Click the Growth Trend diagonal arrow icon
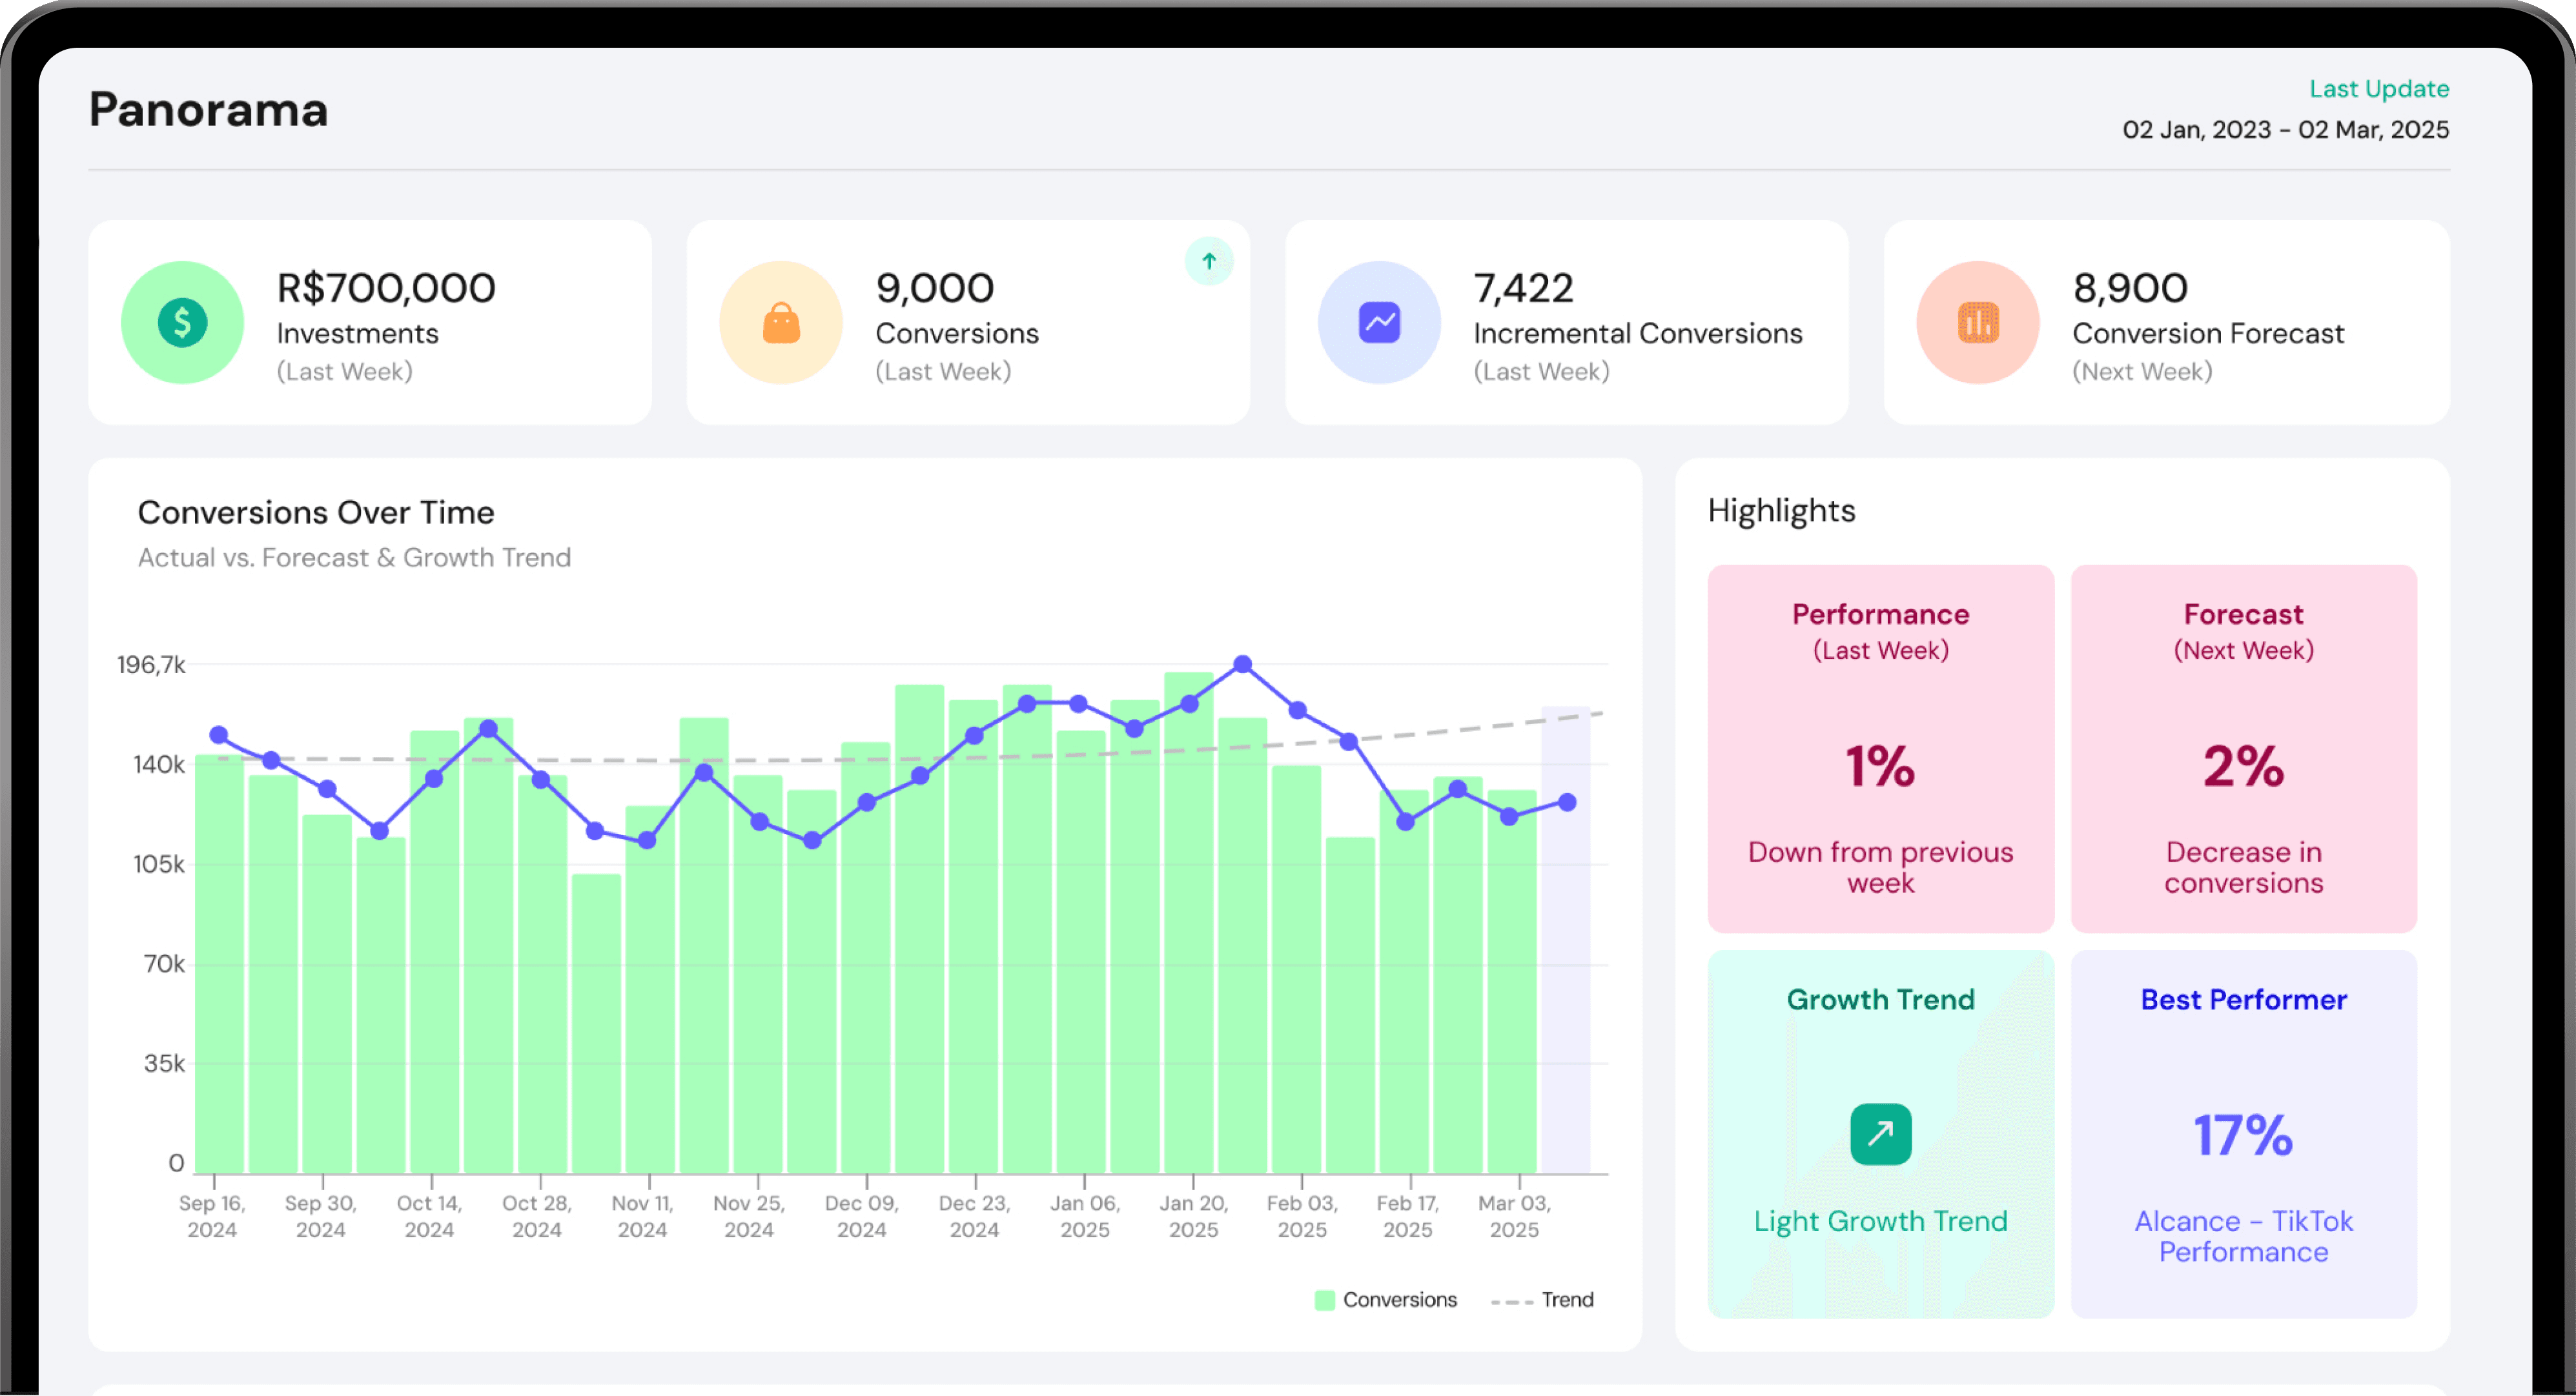This screenshot has height=1396, width=2576. click(1880, 1134)
